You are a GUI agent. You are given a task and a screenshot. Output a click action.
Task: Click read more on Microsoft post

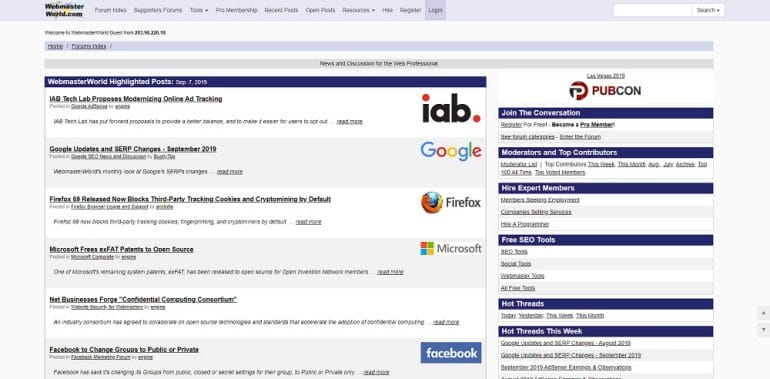pyautogui.click(x=390, y=272)
